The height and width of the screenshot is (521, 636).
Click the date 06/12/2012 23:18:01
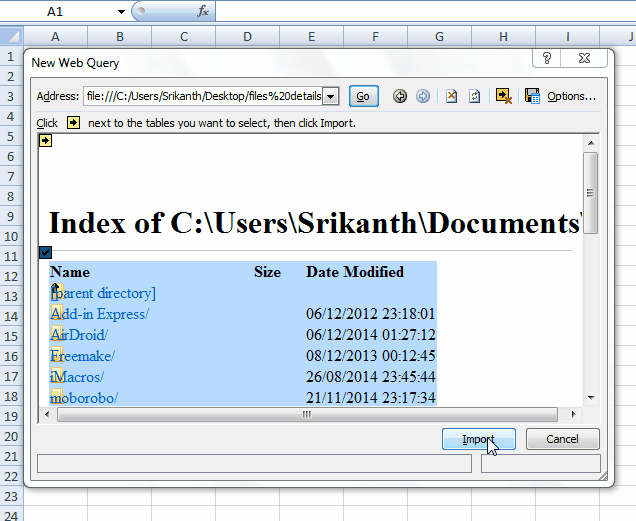coord(370,314)
